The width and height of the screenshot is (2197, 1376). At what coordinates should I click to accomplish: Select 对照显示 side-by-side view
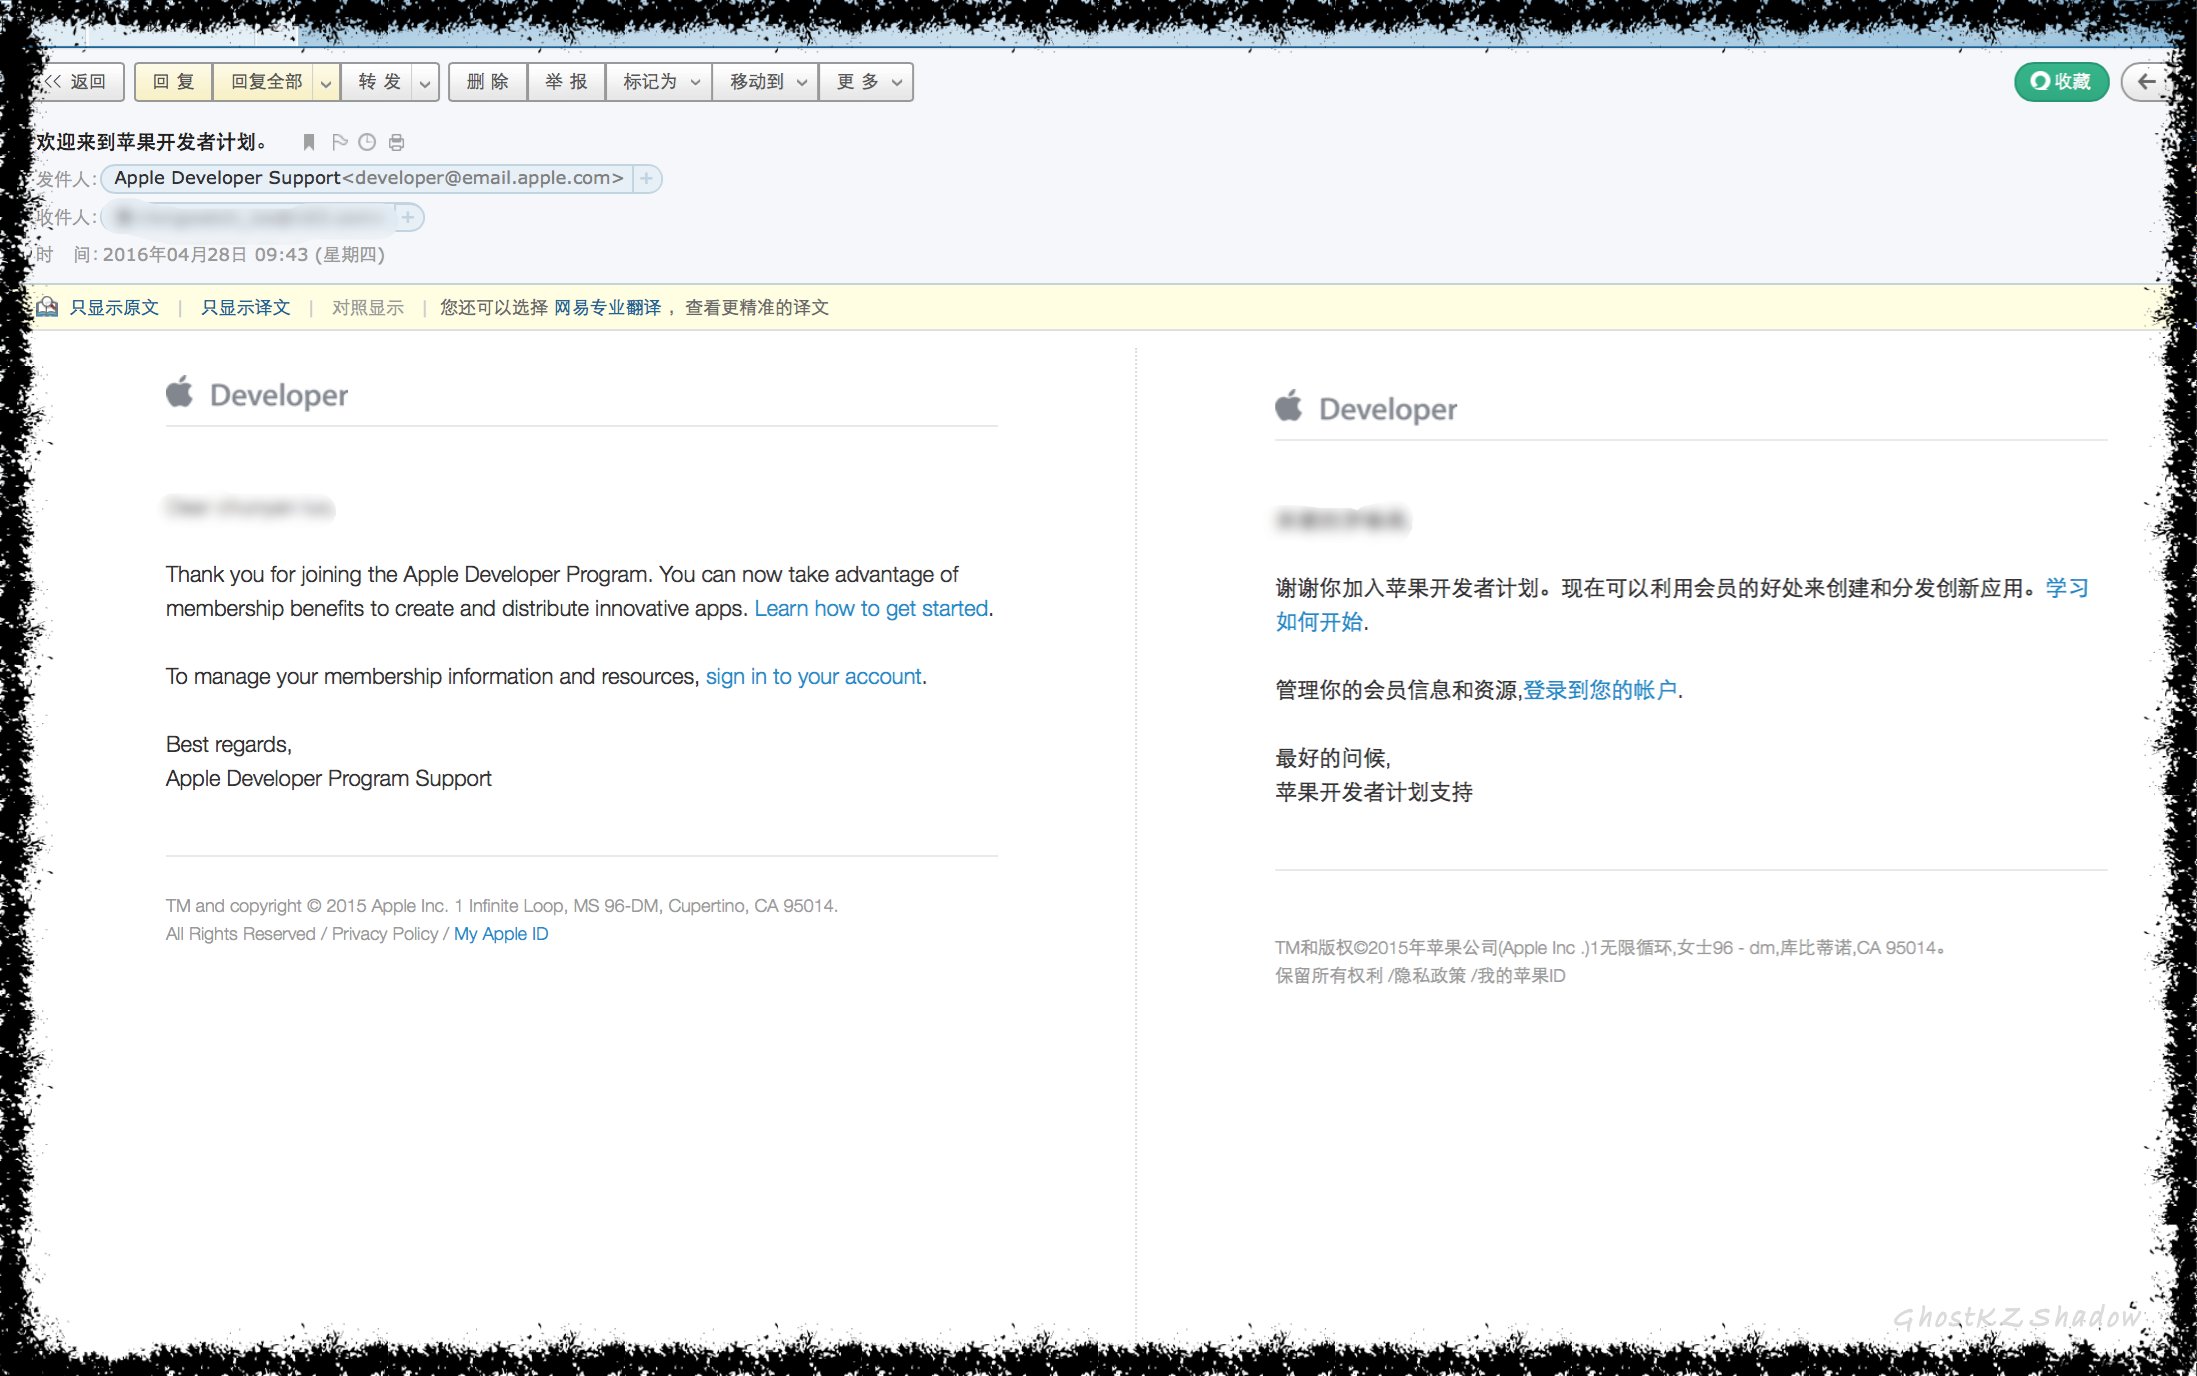point(367,308)
